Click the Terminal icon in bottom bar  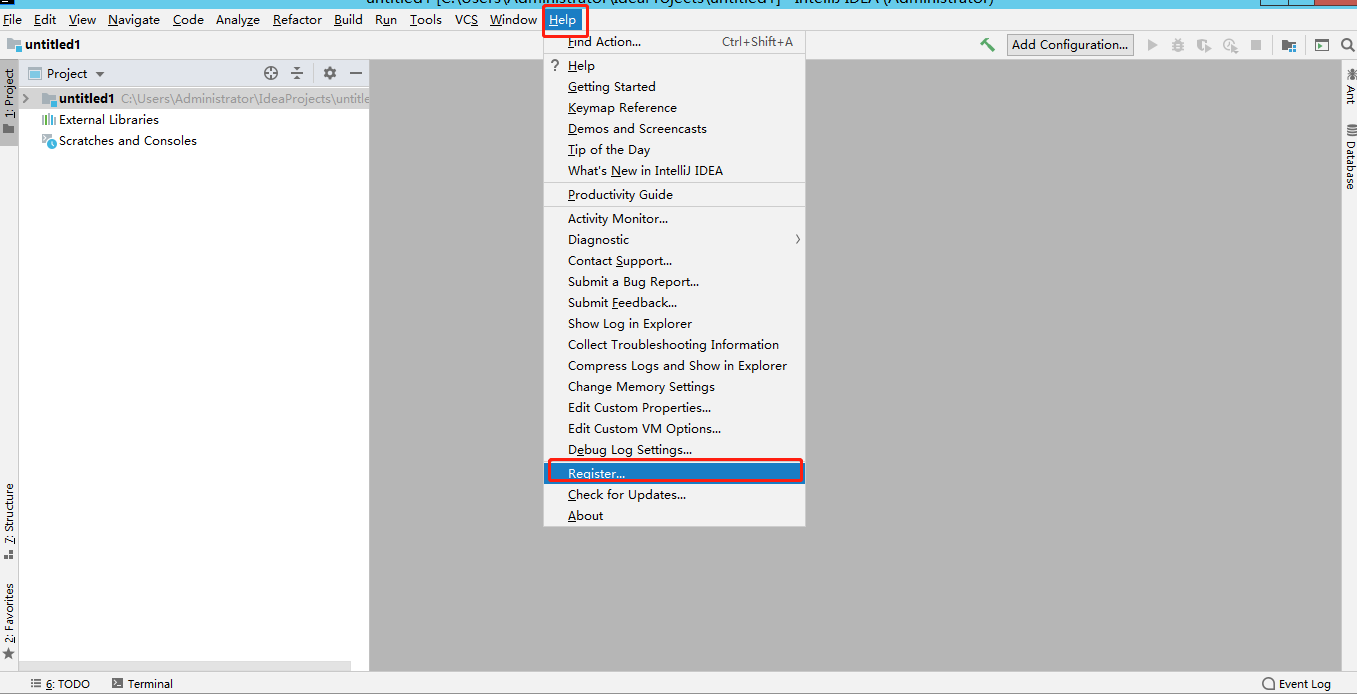tap(118, 684)
